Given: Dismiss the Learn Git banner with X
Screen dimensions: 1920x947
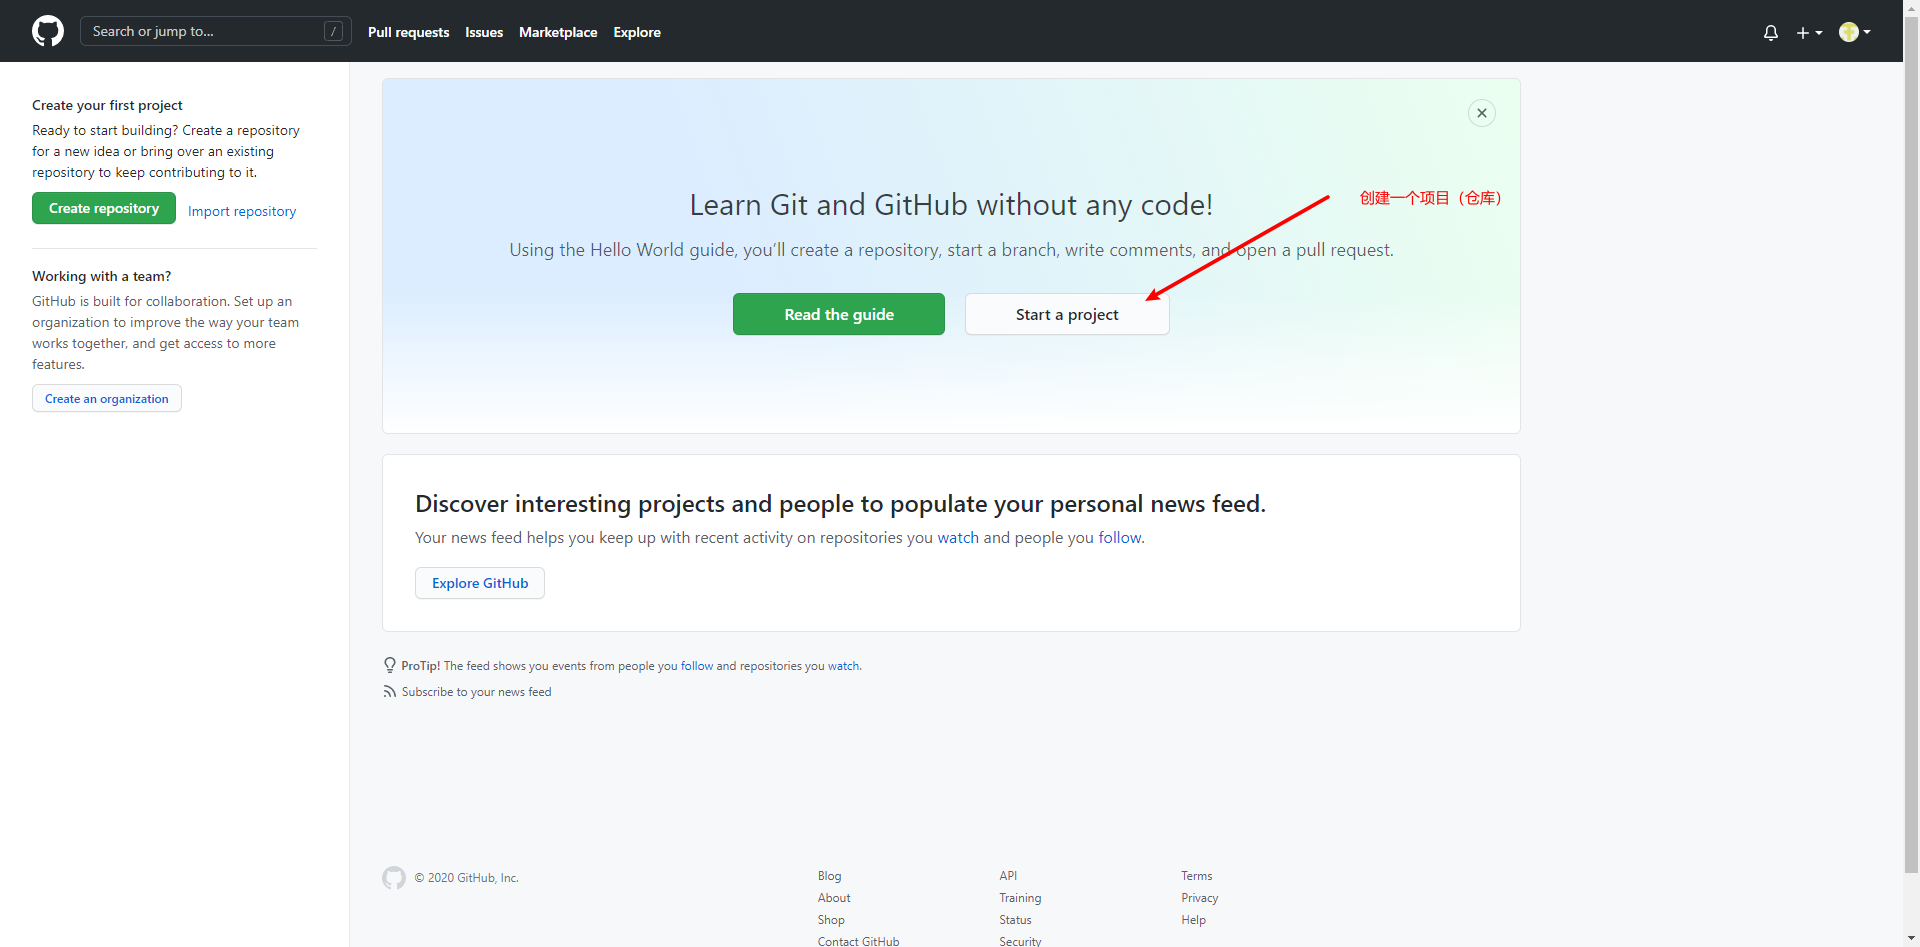Looking at the screenshot, I should [x=1482, y=113].
